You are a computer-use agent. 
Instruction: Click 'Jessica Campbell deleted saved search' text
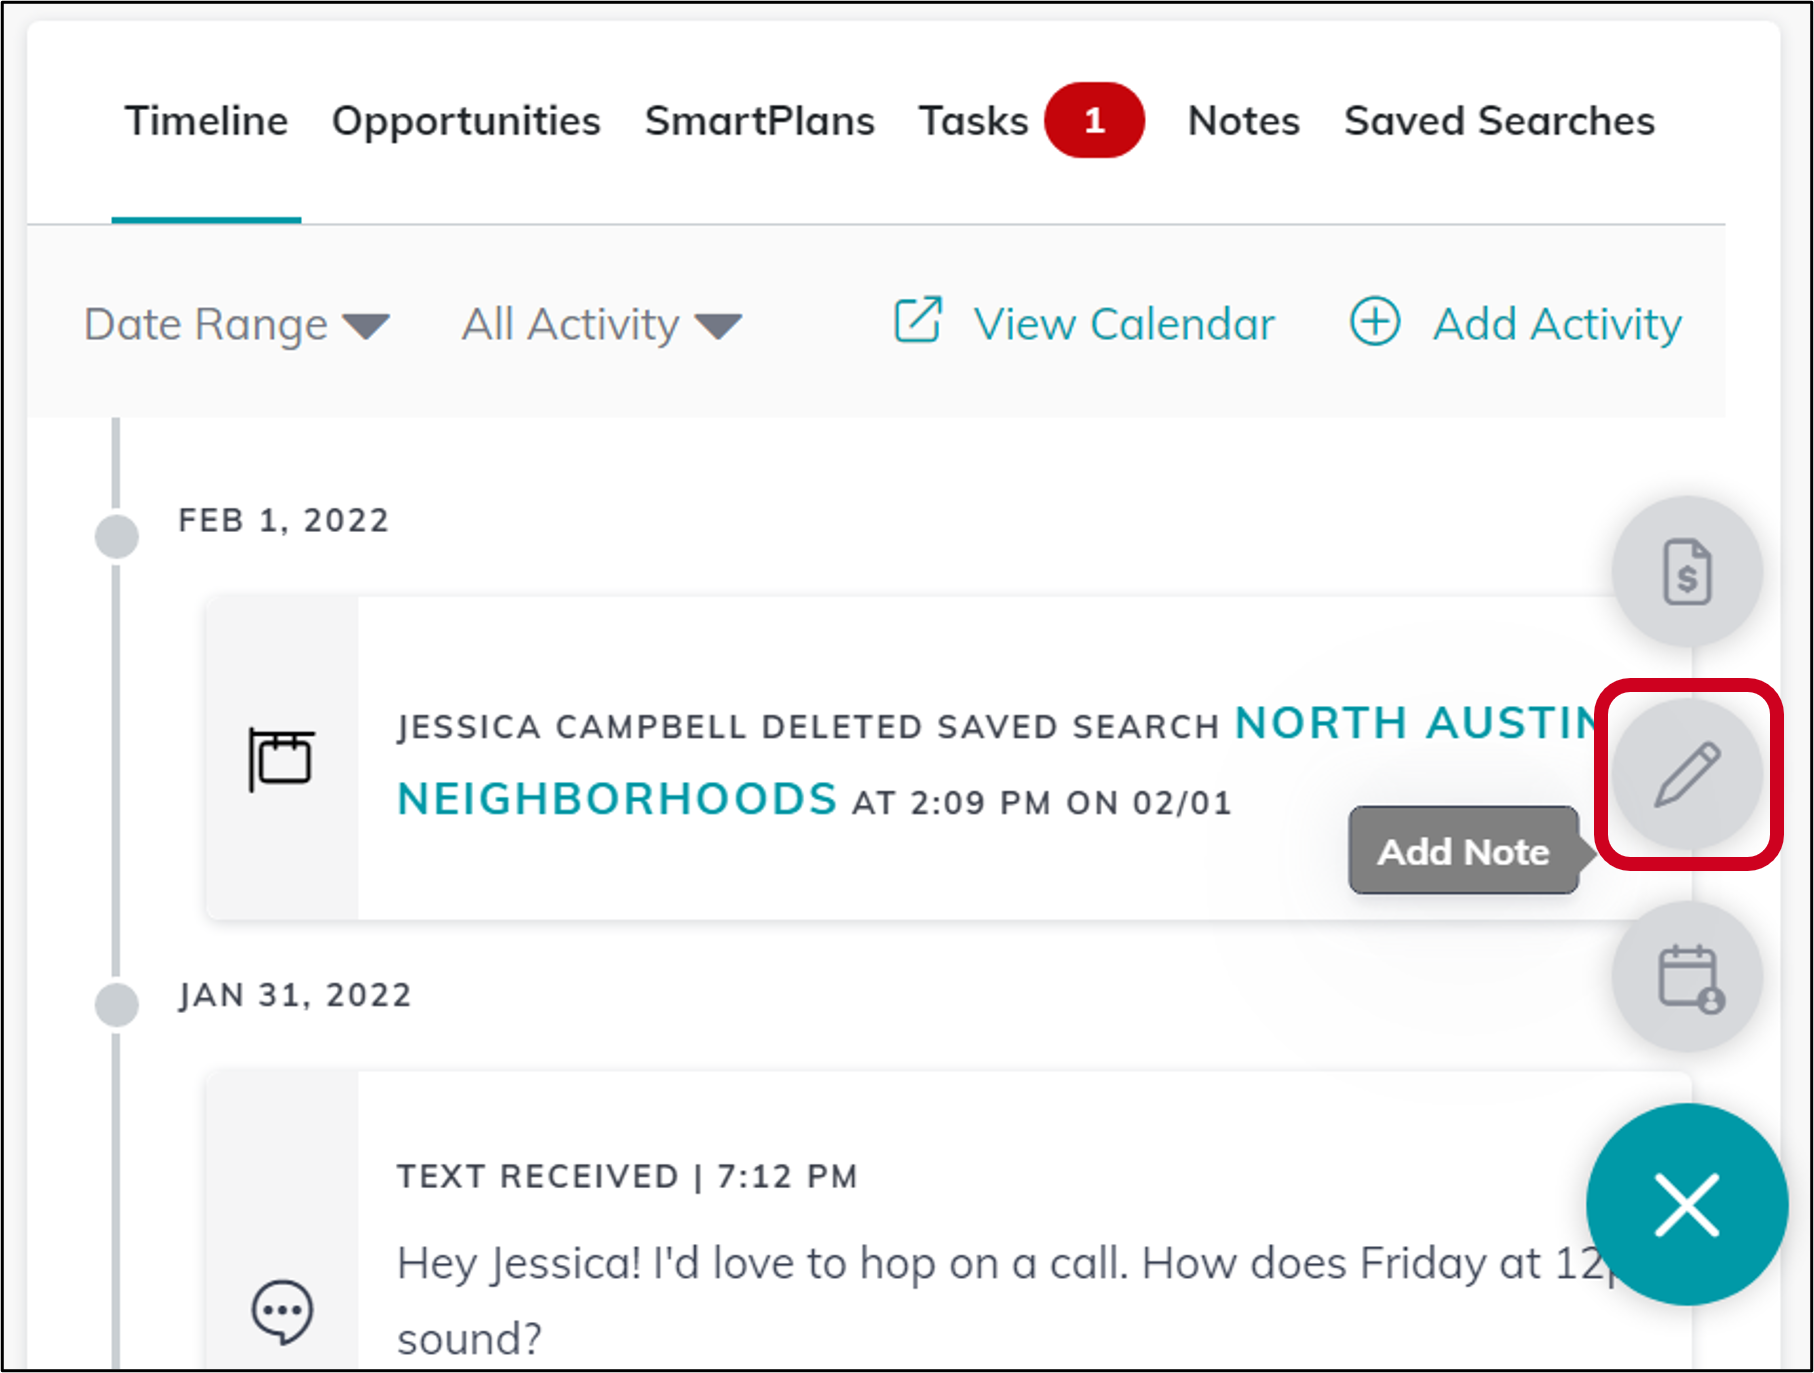pyautogui.click(x=808, y=727)
